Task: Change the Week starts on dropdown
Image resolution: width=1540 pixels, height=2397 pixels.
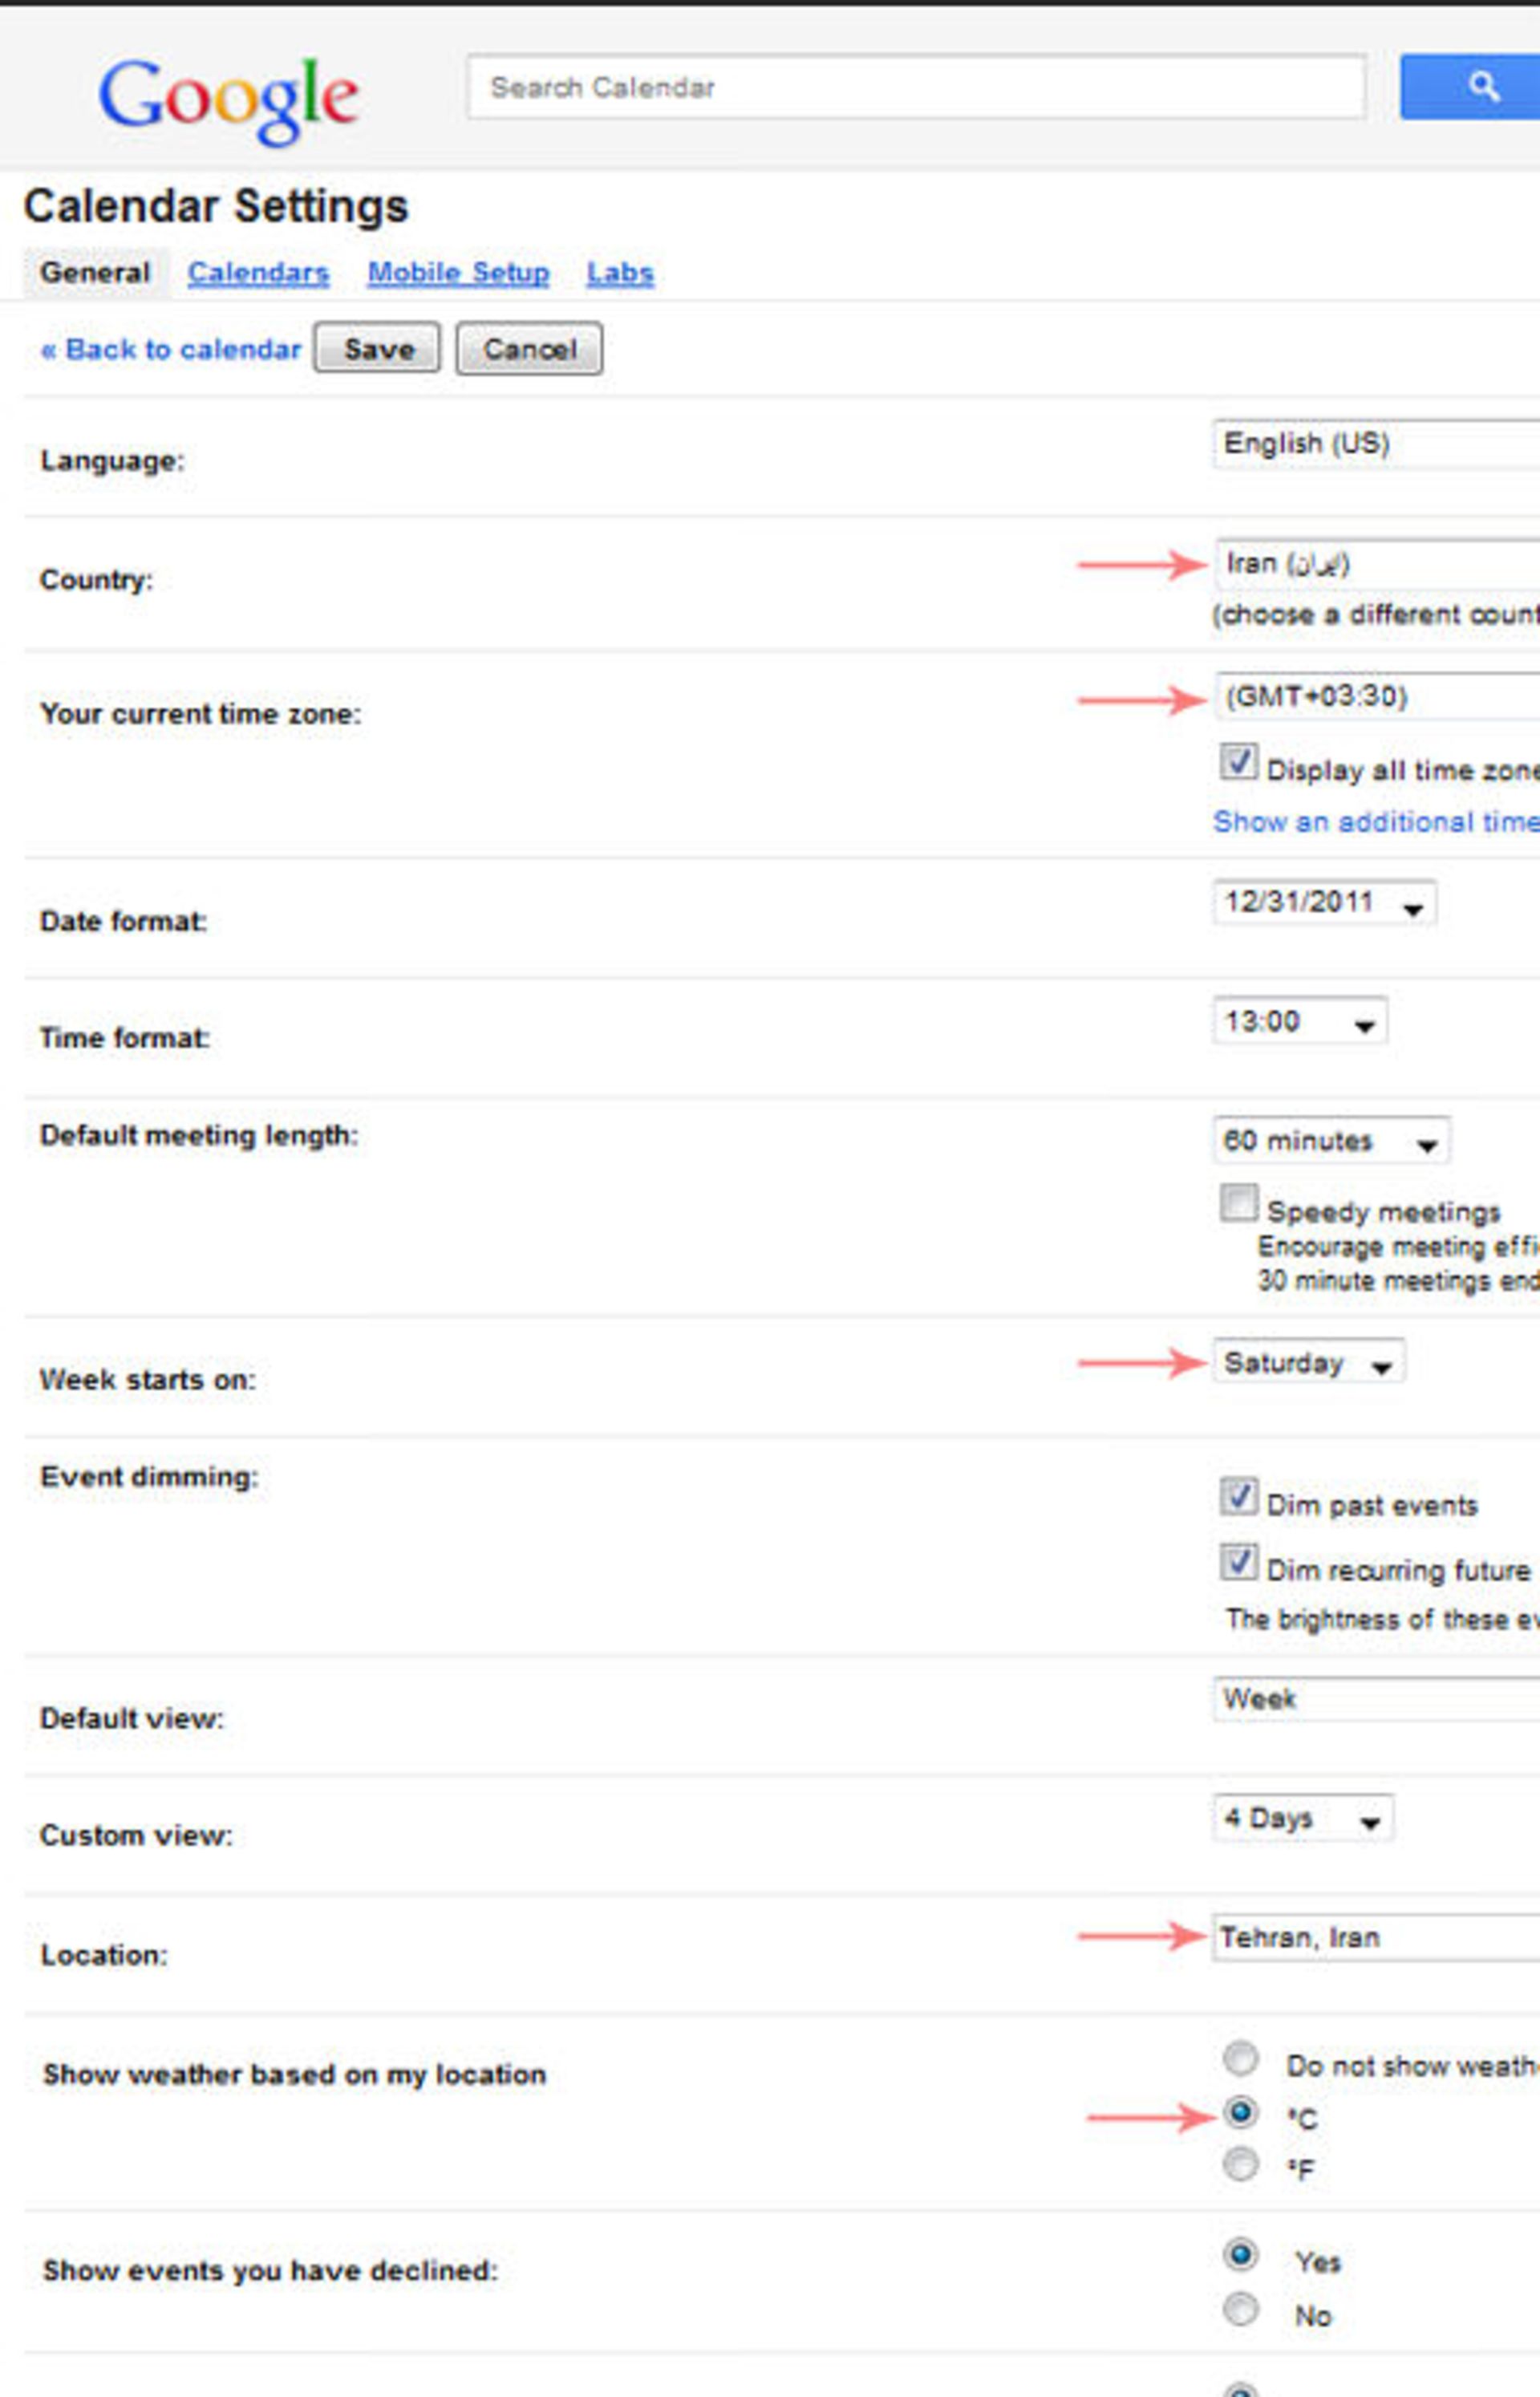Action: (x=1308, y=1362)
